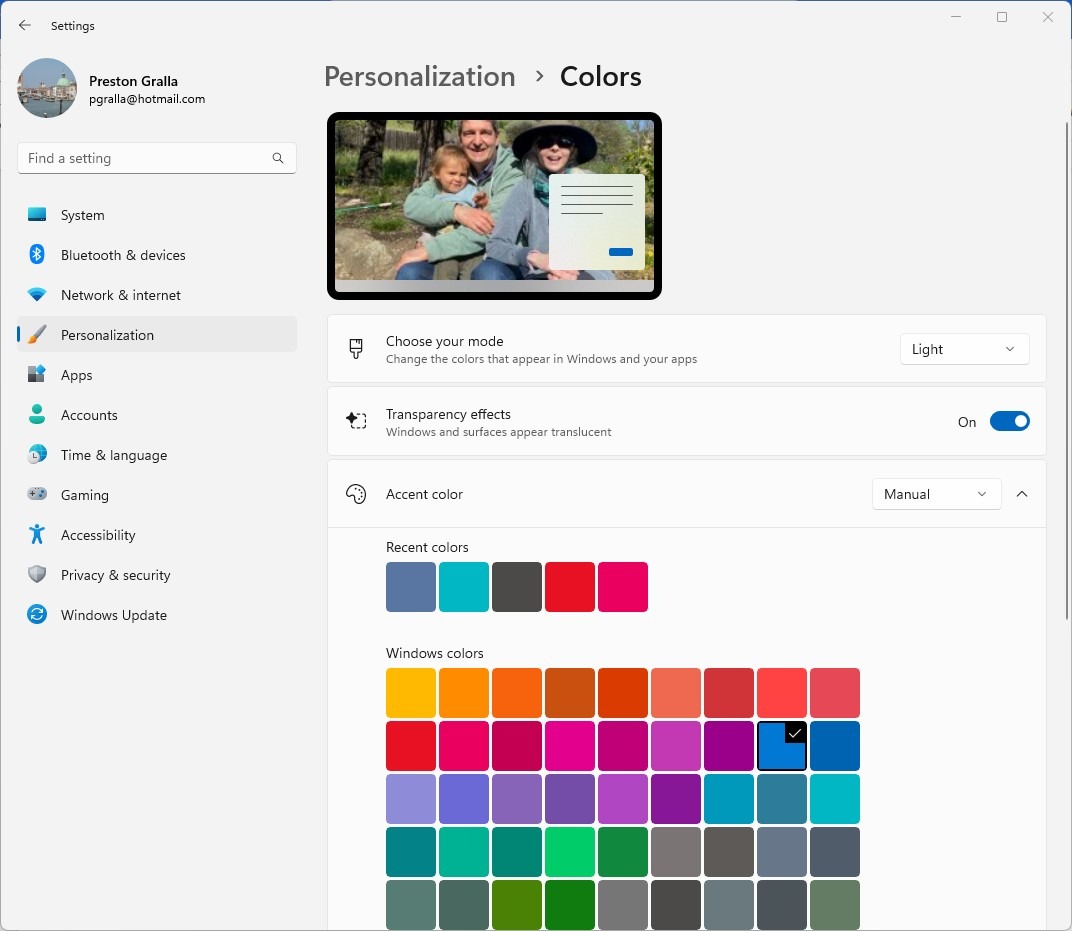Select Time & language in sidebar
The width and height of the screenshot is (1072, 931).
click(x=113, y=455)
